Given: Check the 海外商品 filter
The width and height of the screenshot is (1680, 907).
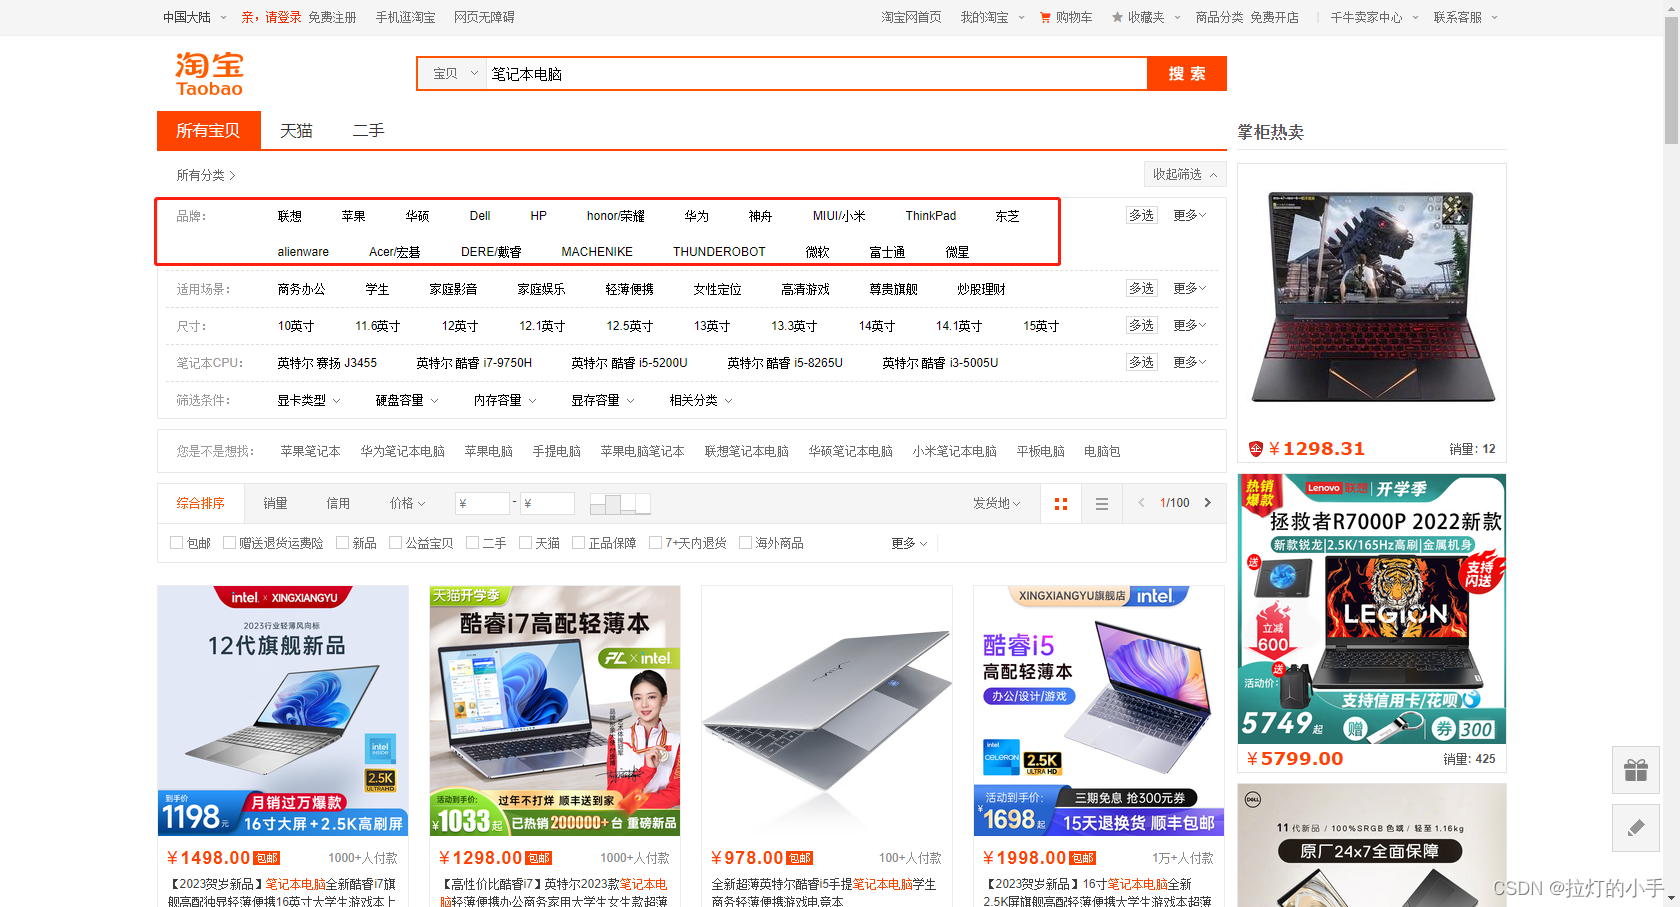Looking at the screenshot, I should click(x=746, y=543).
